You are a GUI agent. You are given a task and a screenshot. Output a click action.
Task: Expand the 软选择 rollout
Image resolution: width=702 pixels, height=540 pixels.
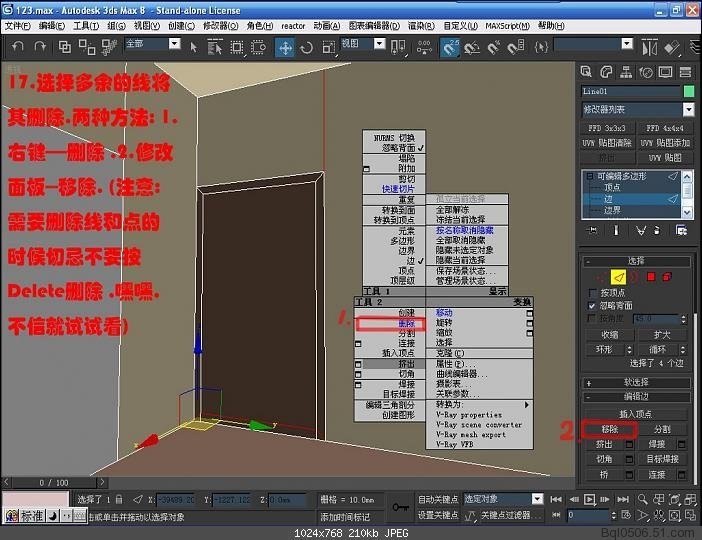point(636,382)
